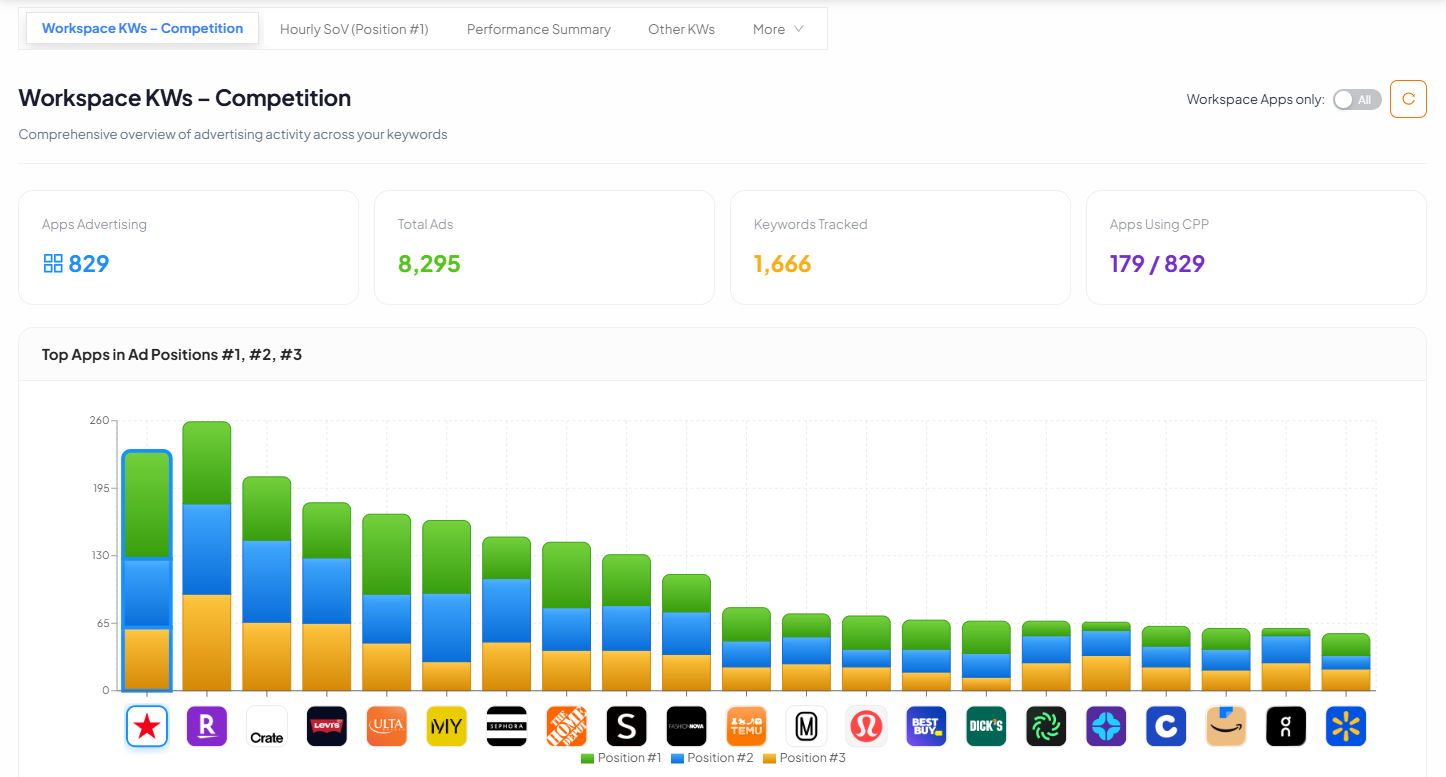Click the Apps Advertising 829 stat link
This screenshot has width=1446, height=777.
click(x=76, y=263)
